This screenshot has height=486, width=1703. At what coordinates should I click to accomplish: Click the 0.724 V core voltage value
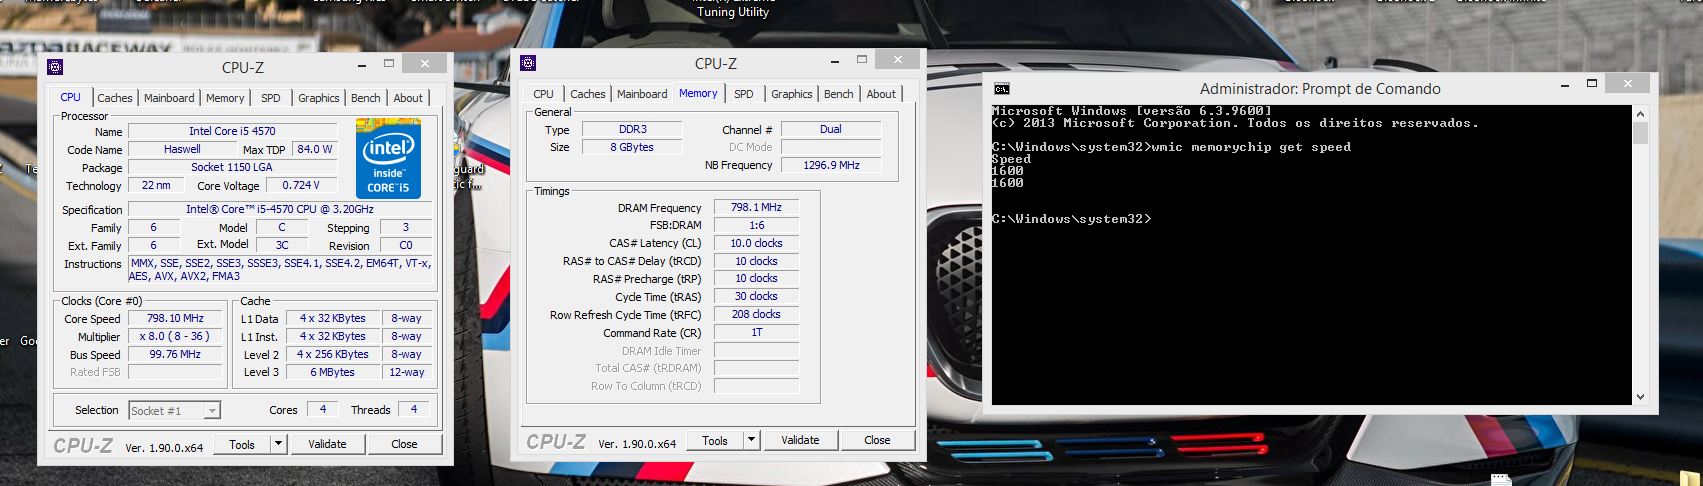coord(301,185)
